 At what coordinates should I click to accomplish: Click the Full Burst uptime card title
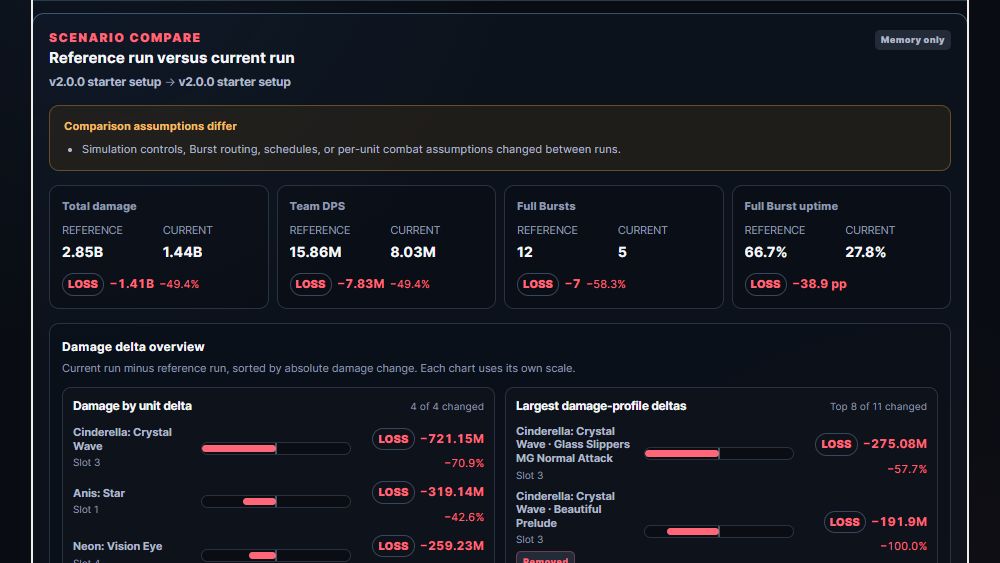(x=791, y=206)
